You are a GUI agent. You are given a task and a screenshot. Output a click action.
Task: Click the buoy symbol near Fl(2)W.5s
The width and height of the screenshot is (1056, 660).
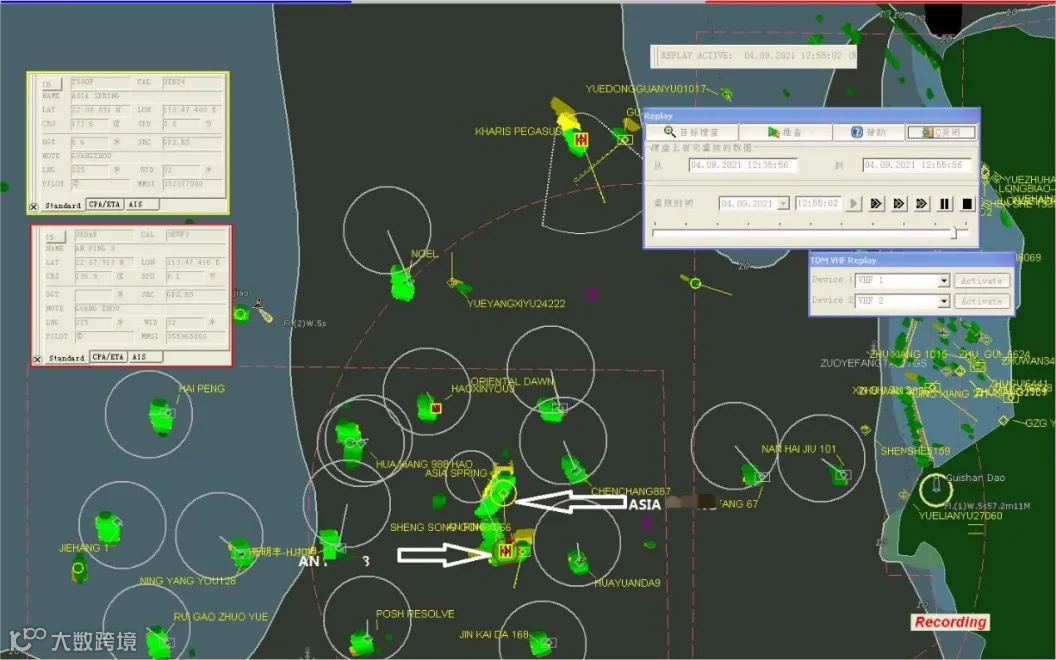[x=262, y=310]
